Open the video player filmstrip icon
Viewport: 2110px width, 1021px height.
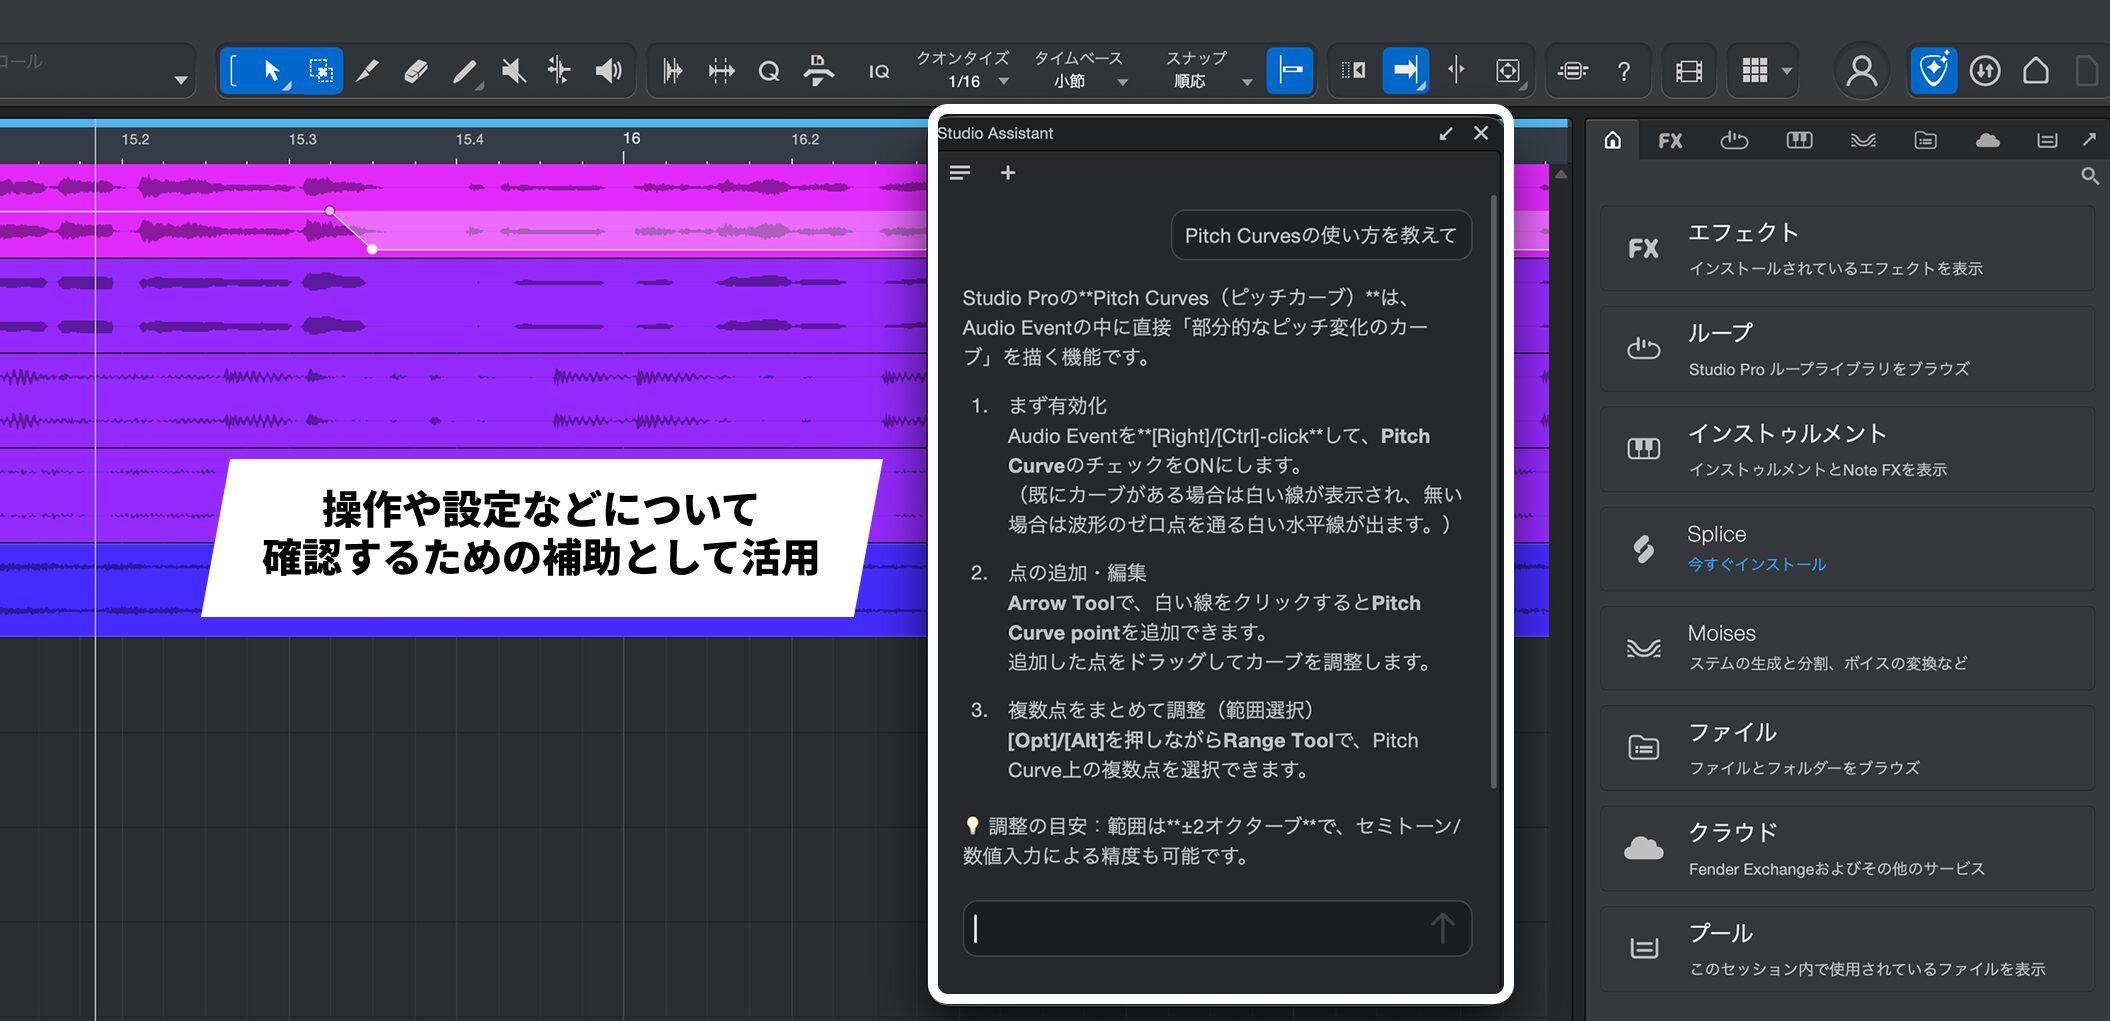1689,71
